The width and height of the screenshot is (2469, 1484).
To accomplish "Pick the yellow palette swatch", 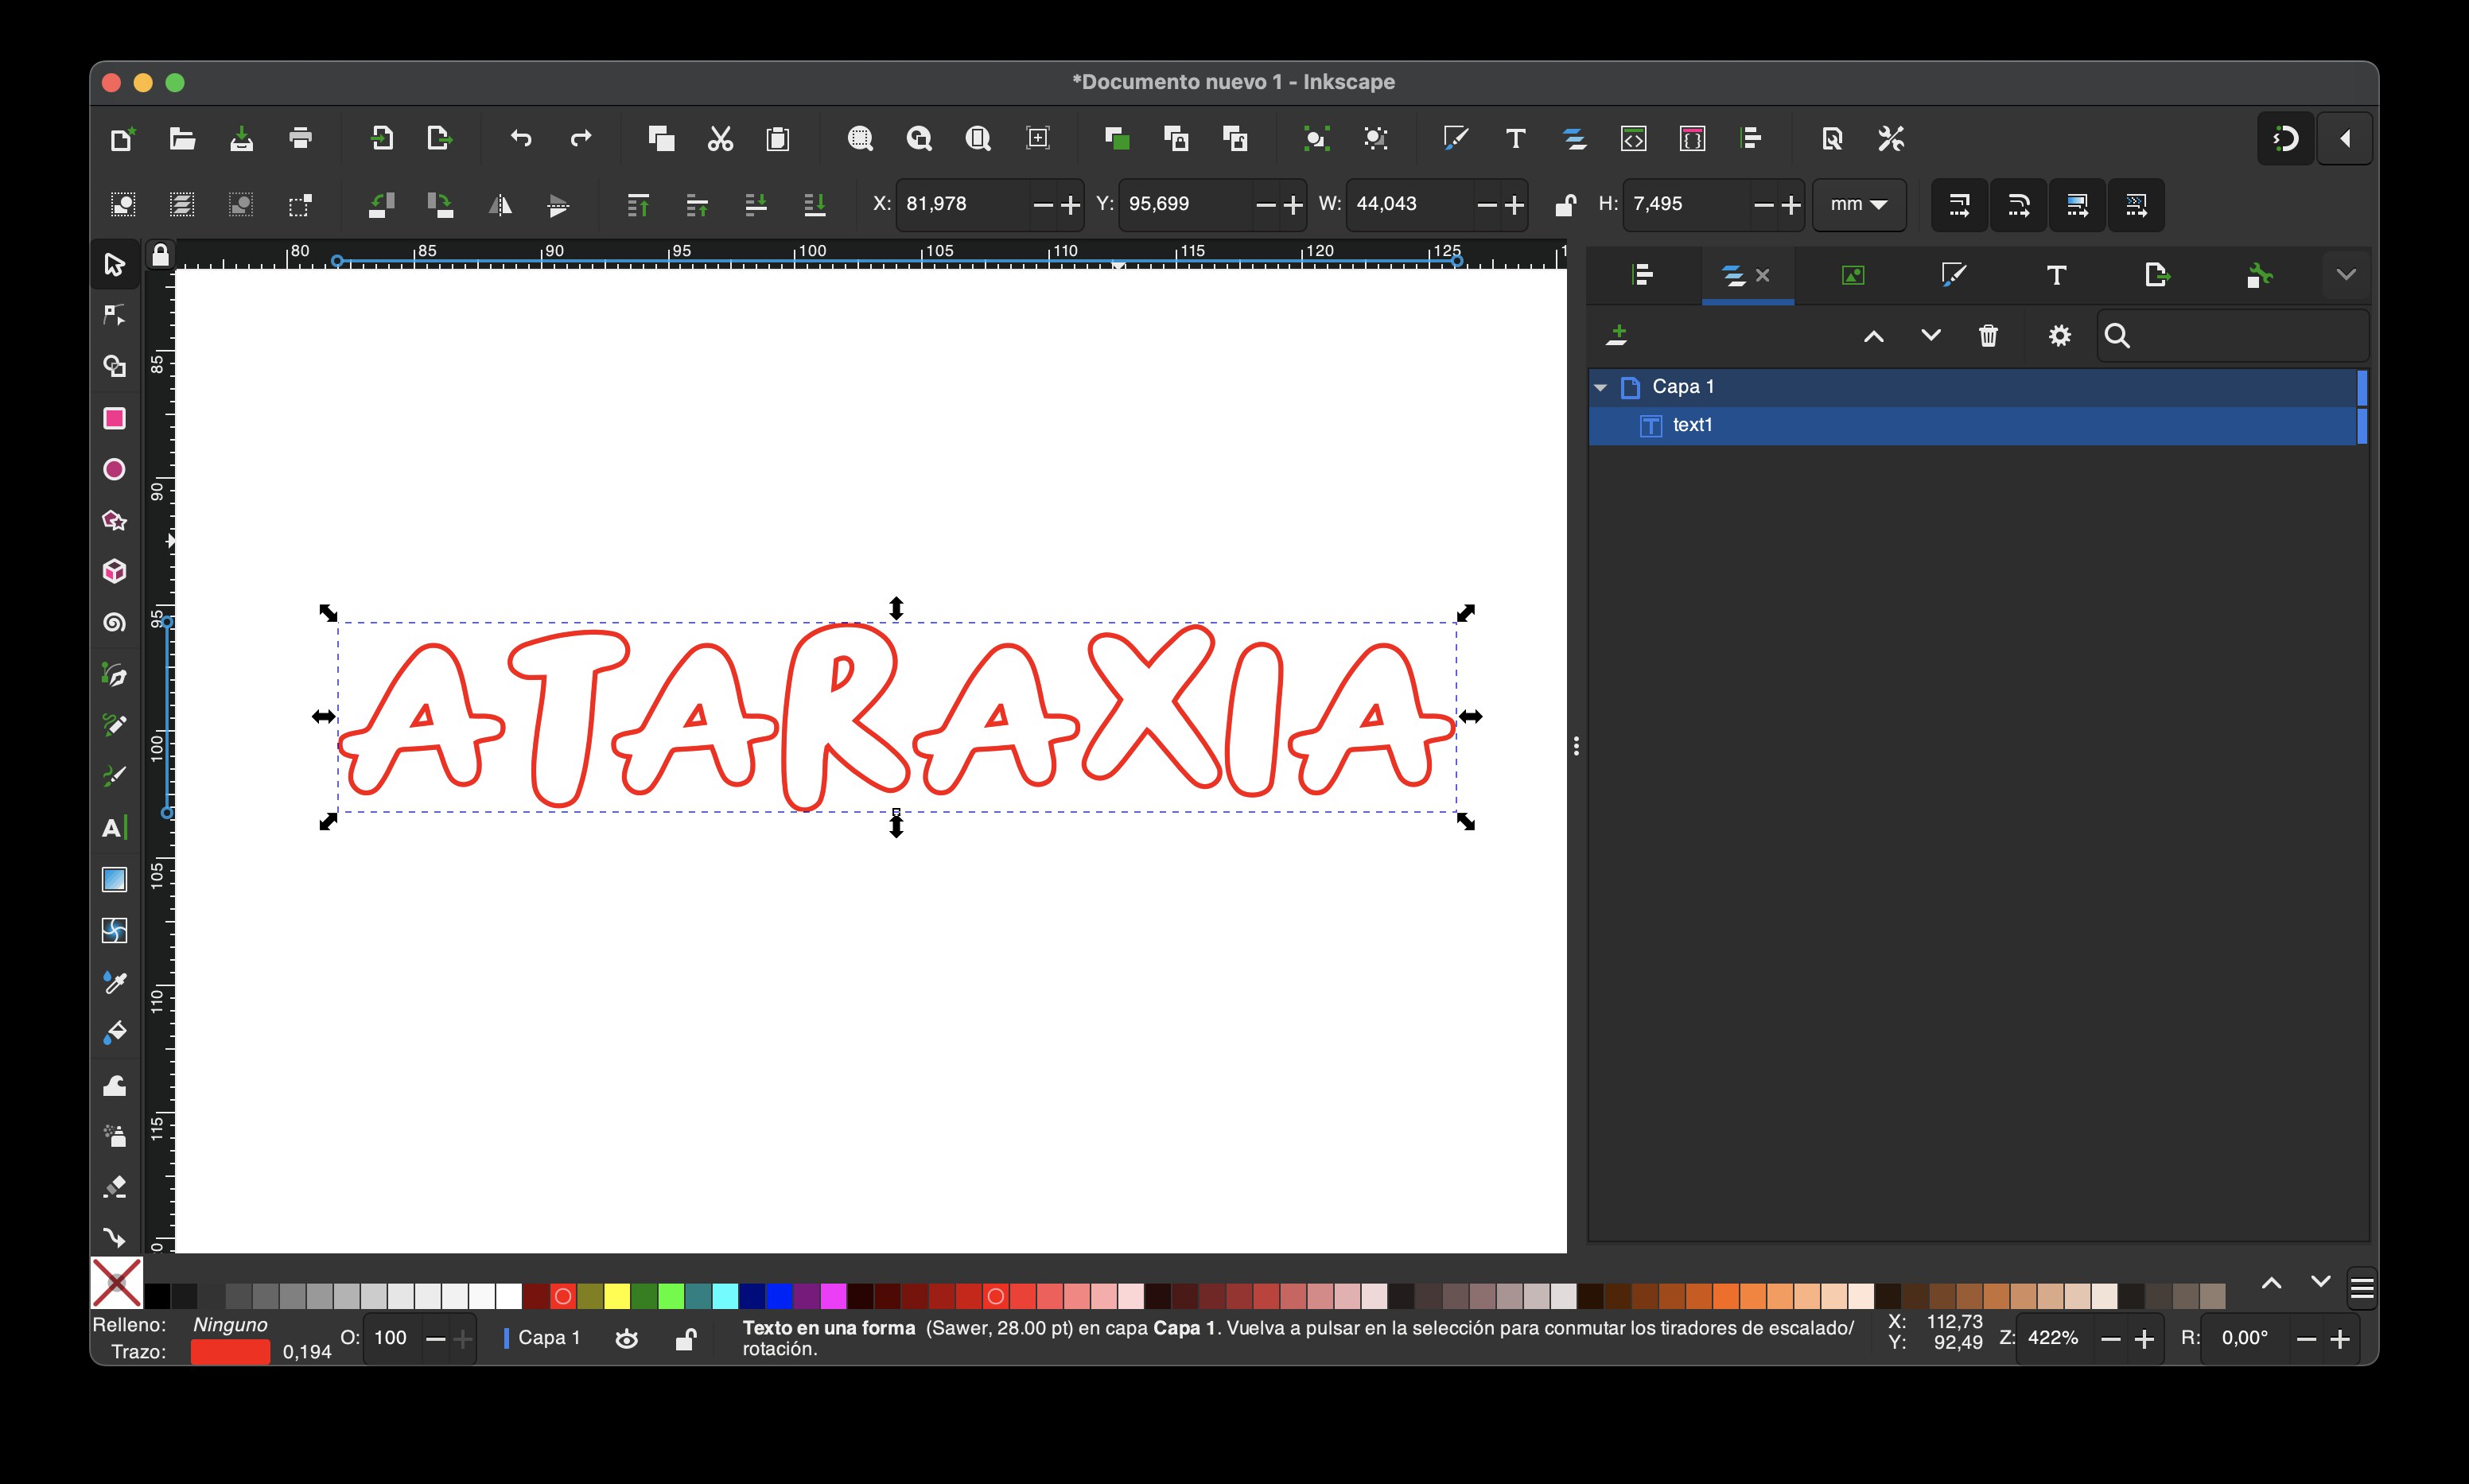I will (x=617, y=1297).
